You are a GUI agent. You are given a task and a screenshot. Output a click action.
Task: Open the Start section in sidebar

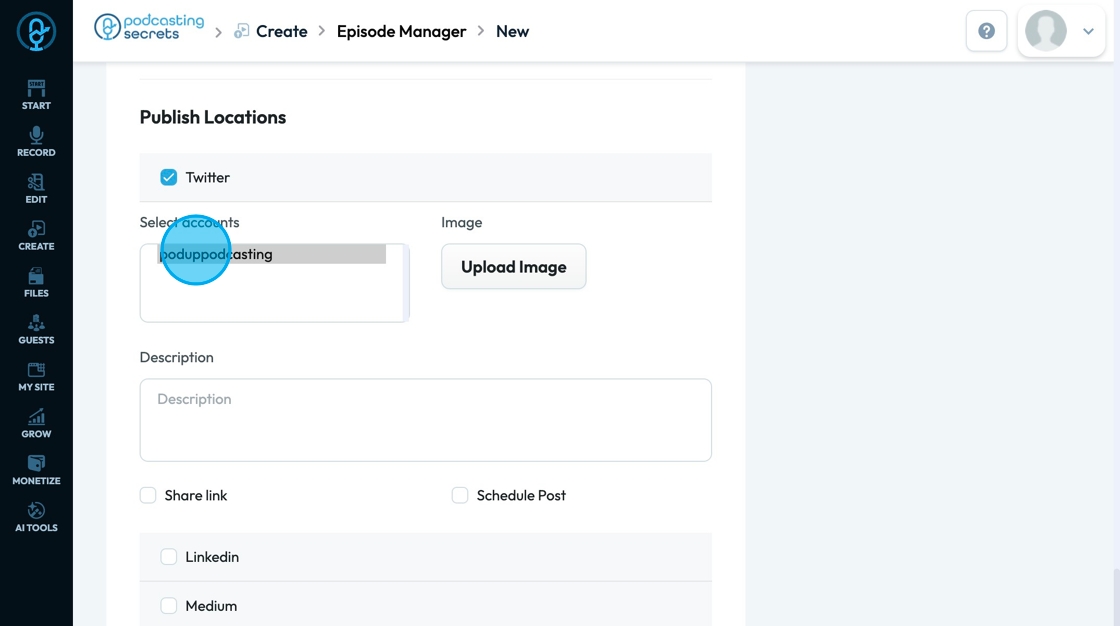(36, 94)
